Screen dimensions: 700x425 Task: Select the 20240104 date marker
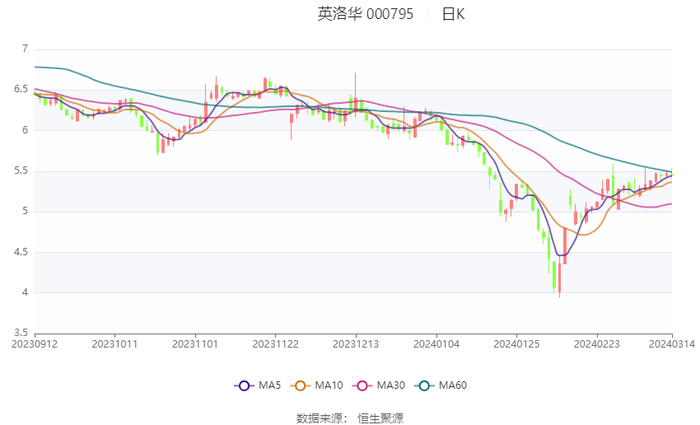(436, 344)
